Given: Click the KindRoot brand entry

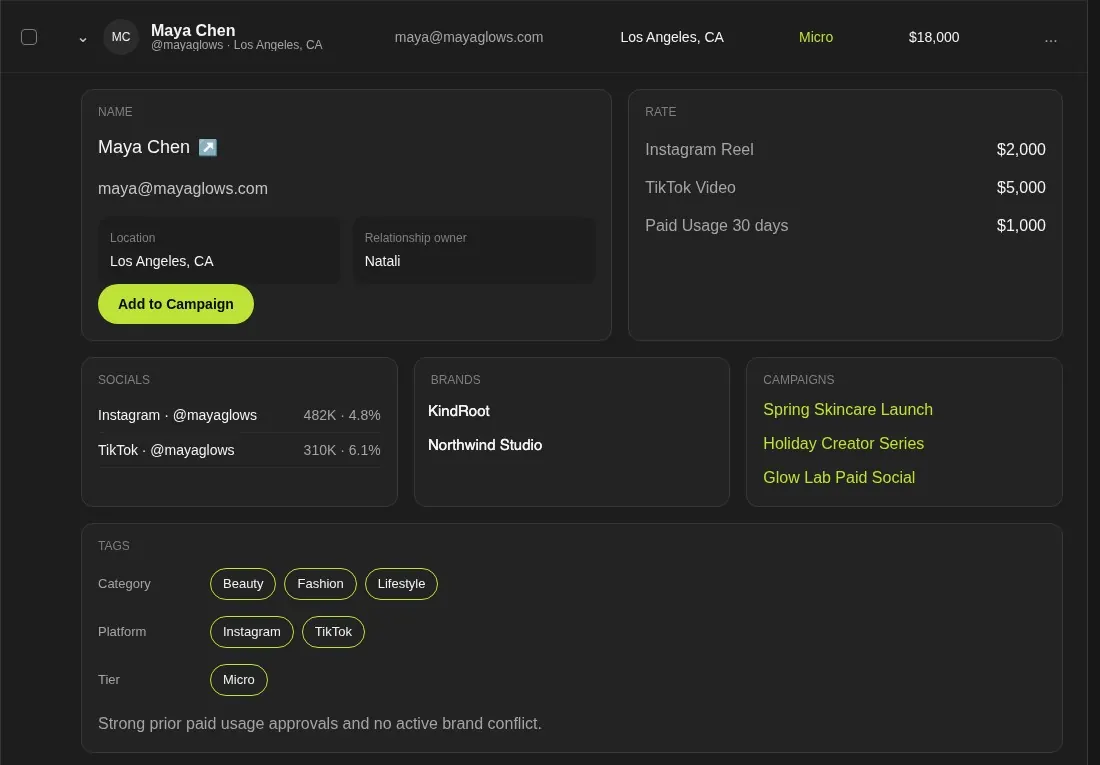Looking at the screenshot, I should 459,411.
